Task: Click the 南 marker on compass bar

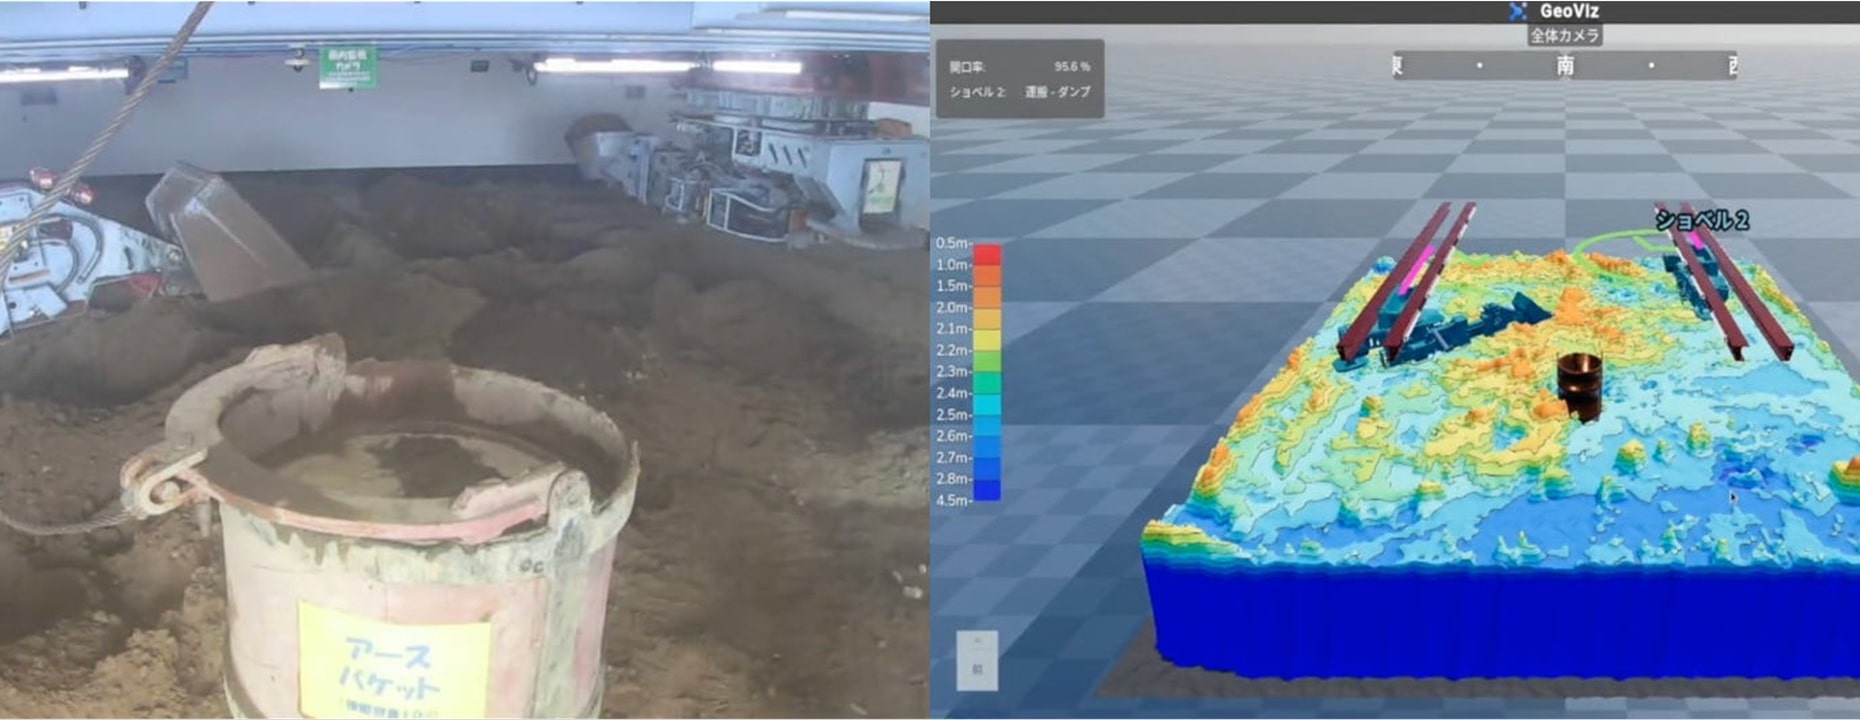Action: pos(1565,66)
